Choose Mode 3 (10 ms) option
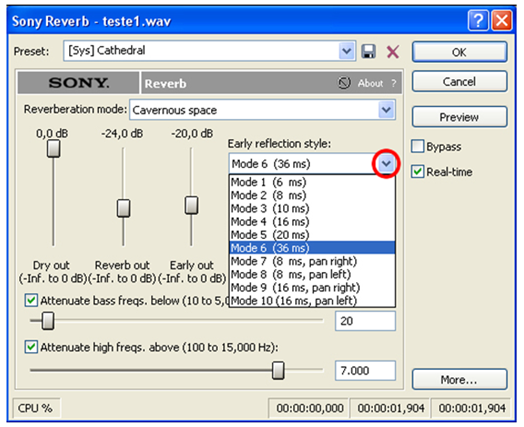The image size is (524, 427). pos(312,208)
